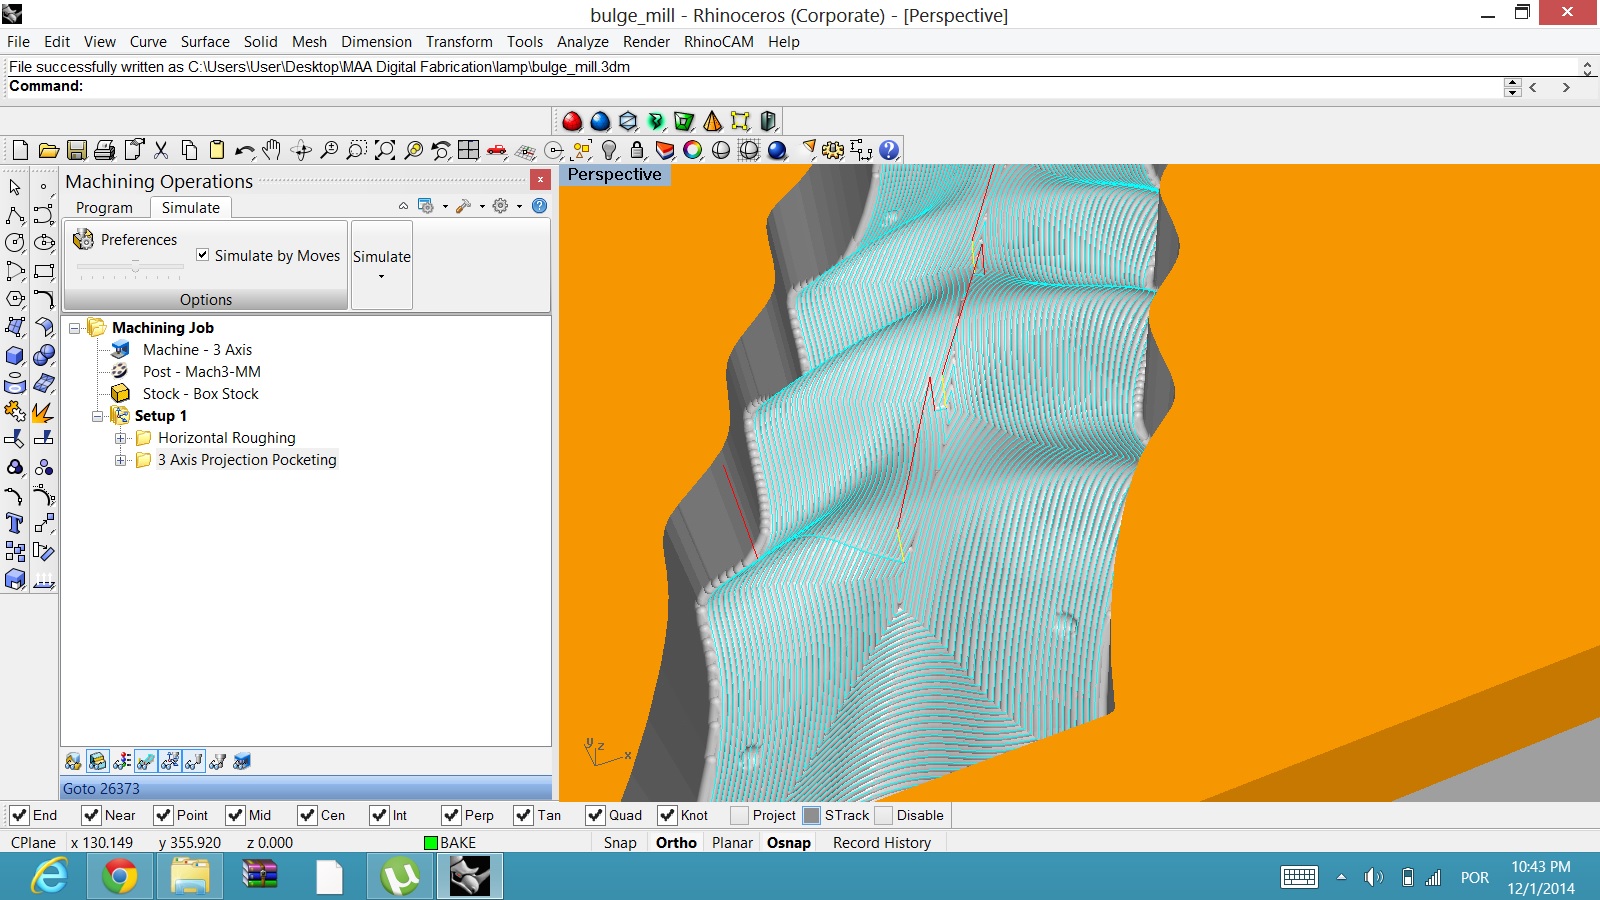Enable the Project osnap checkbox
Screen dimensions: 1600x900
click(x=739, y=815)
